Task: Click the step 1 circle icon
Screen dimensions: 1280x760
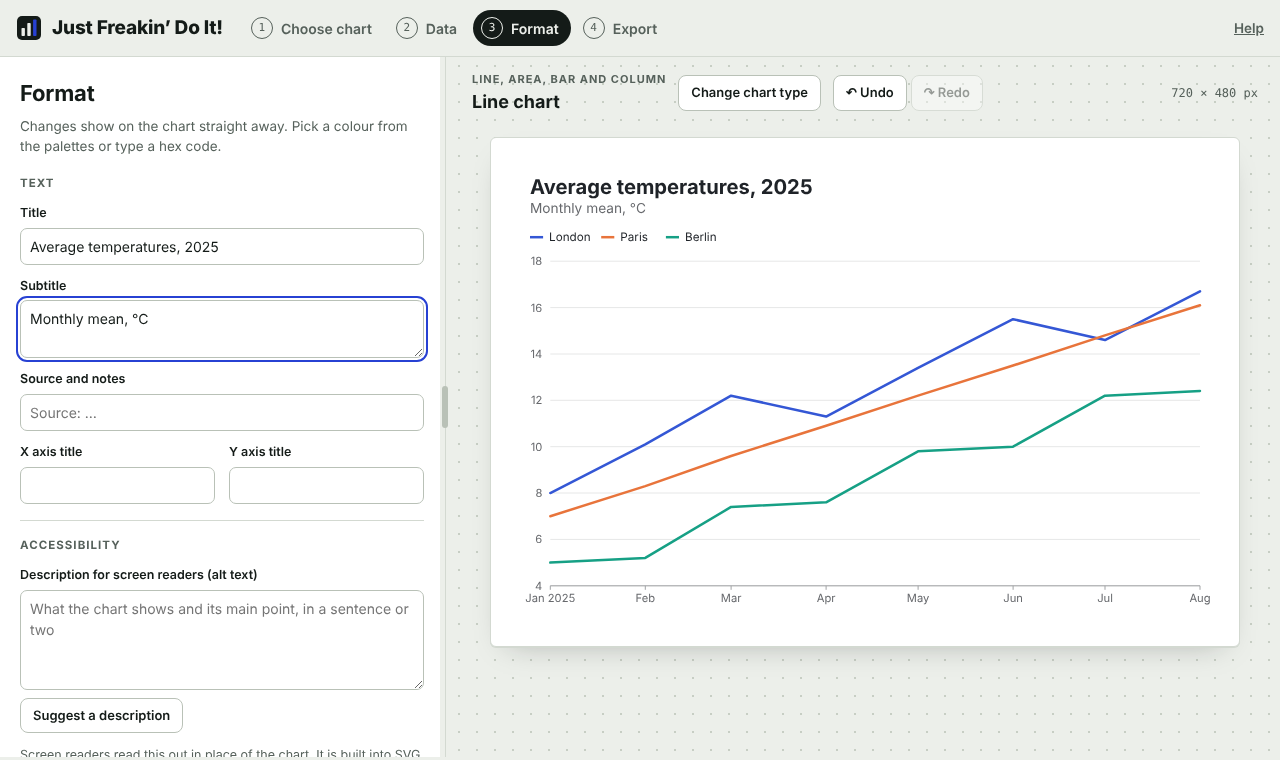Action: click(262, 28)
